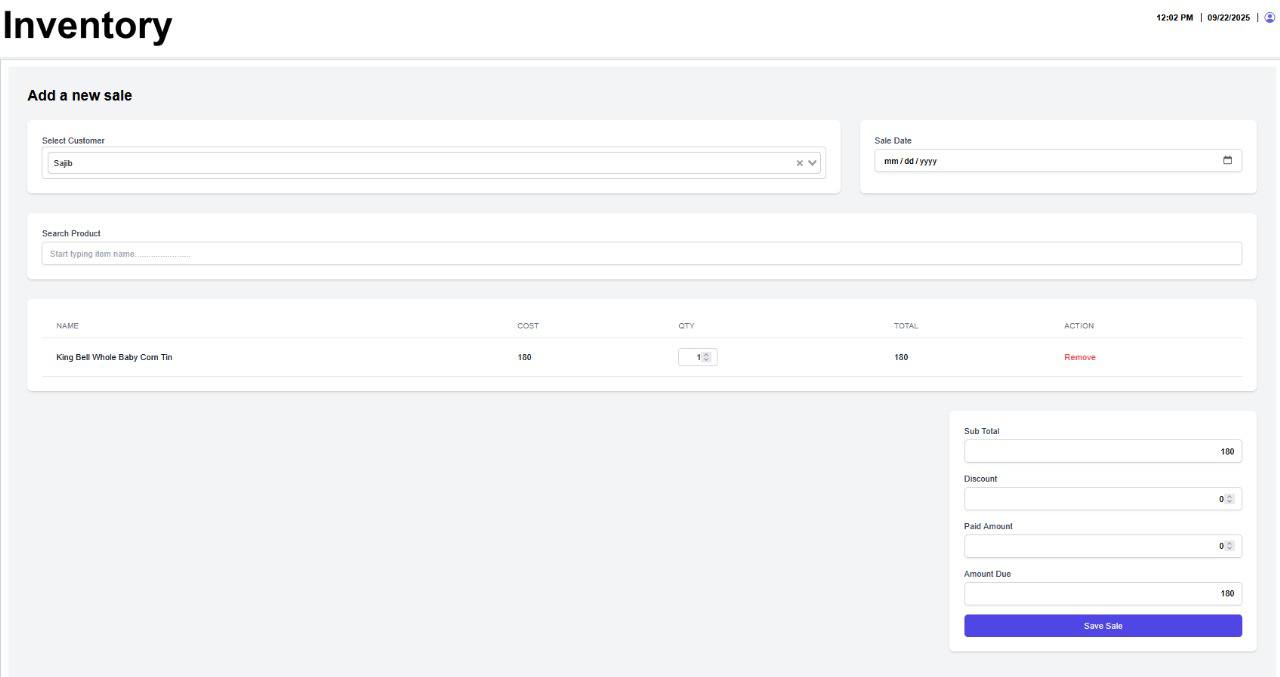Click the Inventory page heading
The height and width of the screenshot is (677, 1280).
coord(87,26)
